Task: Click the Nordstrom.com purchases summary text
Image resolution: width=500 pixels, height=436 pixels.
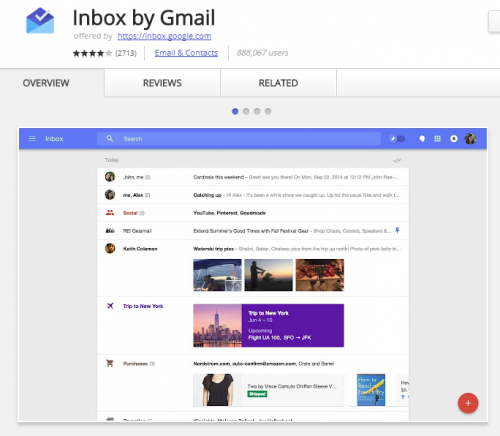Action: tap(264, 364)
